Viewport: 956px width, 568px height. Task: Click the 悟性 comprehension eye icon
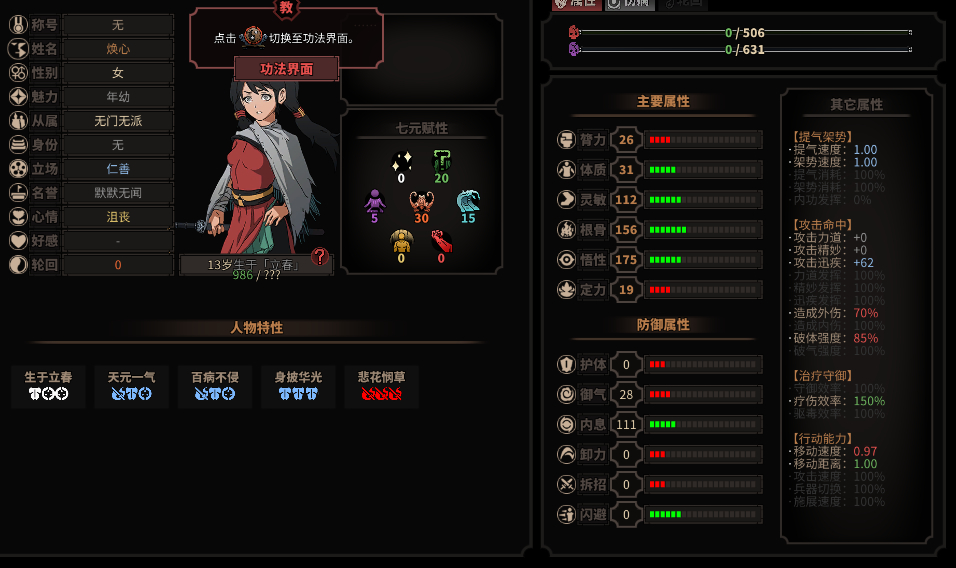[x=566, y=260]
